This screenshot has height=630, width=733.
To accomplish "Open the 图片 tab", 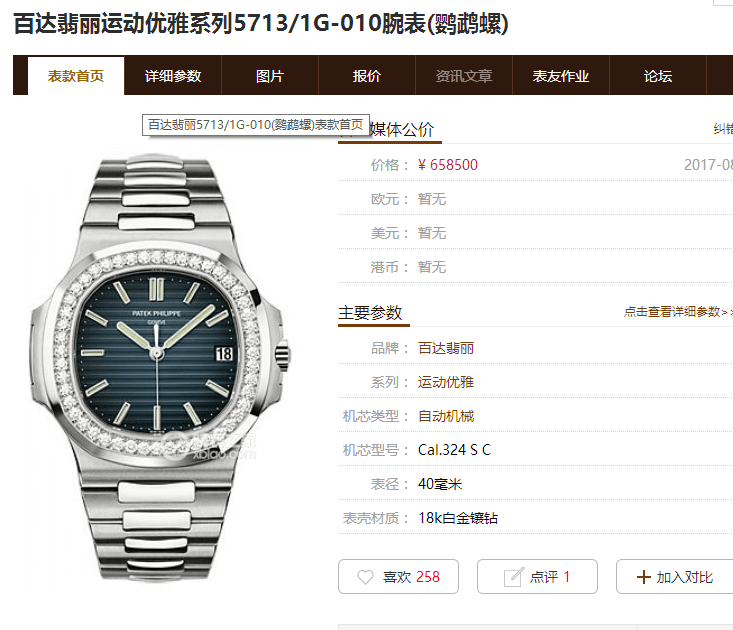I will (270, 76).
